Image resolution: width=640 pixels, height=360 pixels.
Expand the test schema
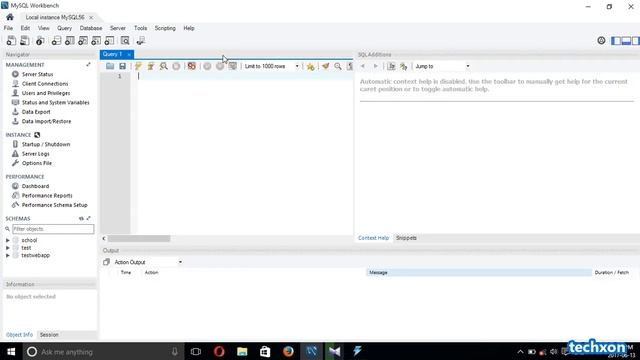click(x=8, y=248)
